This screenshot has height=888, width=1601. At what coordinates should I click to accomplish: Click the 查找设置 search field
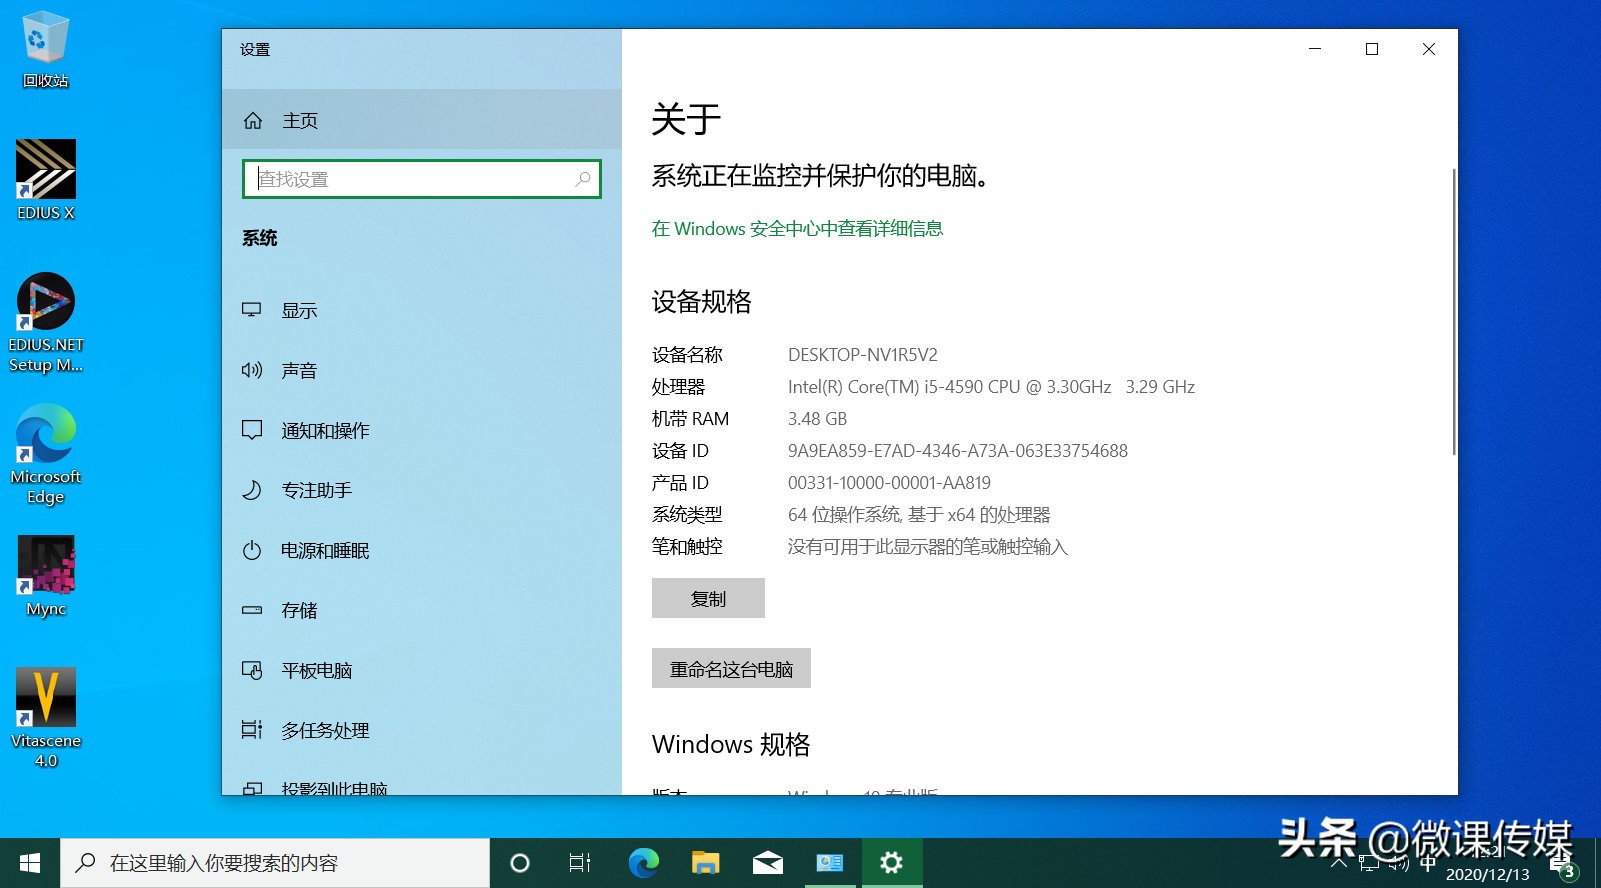410,179
